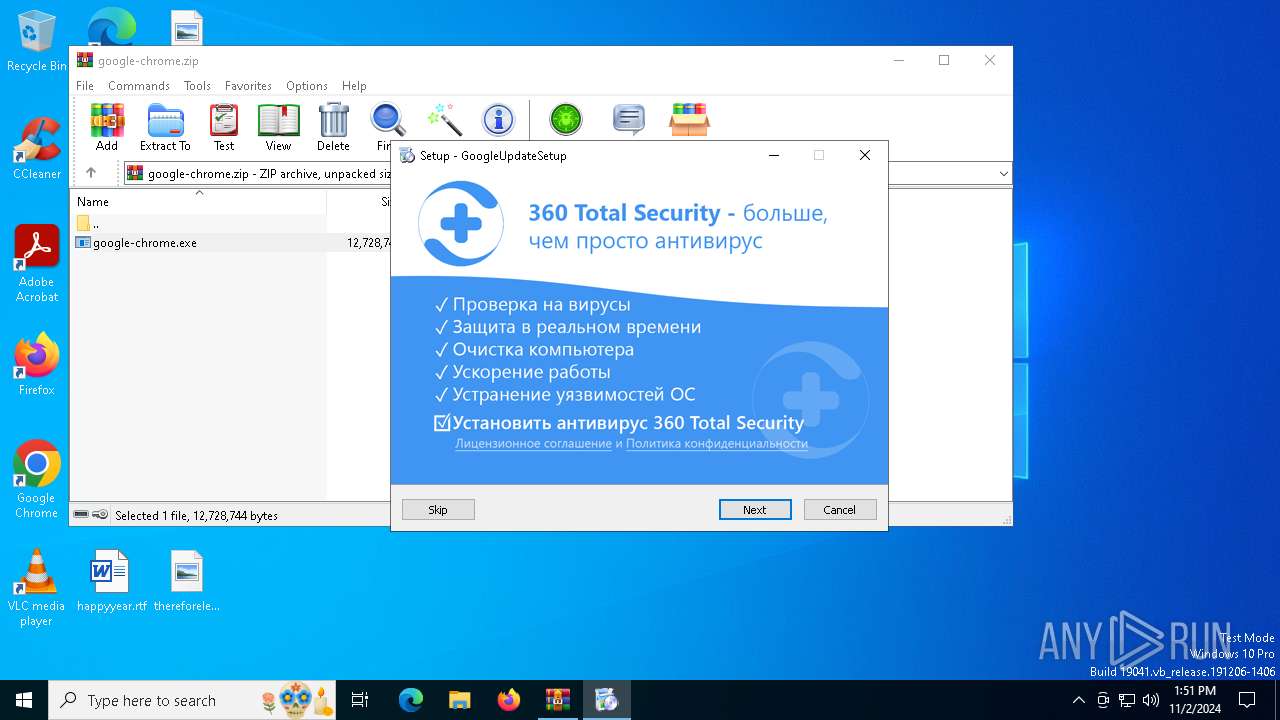Open the Commands menu
Viewport: 1280px width, 720px height.
tap(139, 86)
